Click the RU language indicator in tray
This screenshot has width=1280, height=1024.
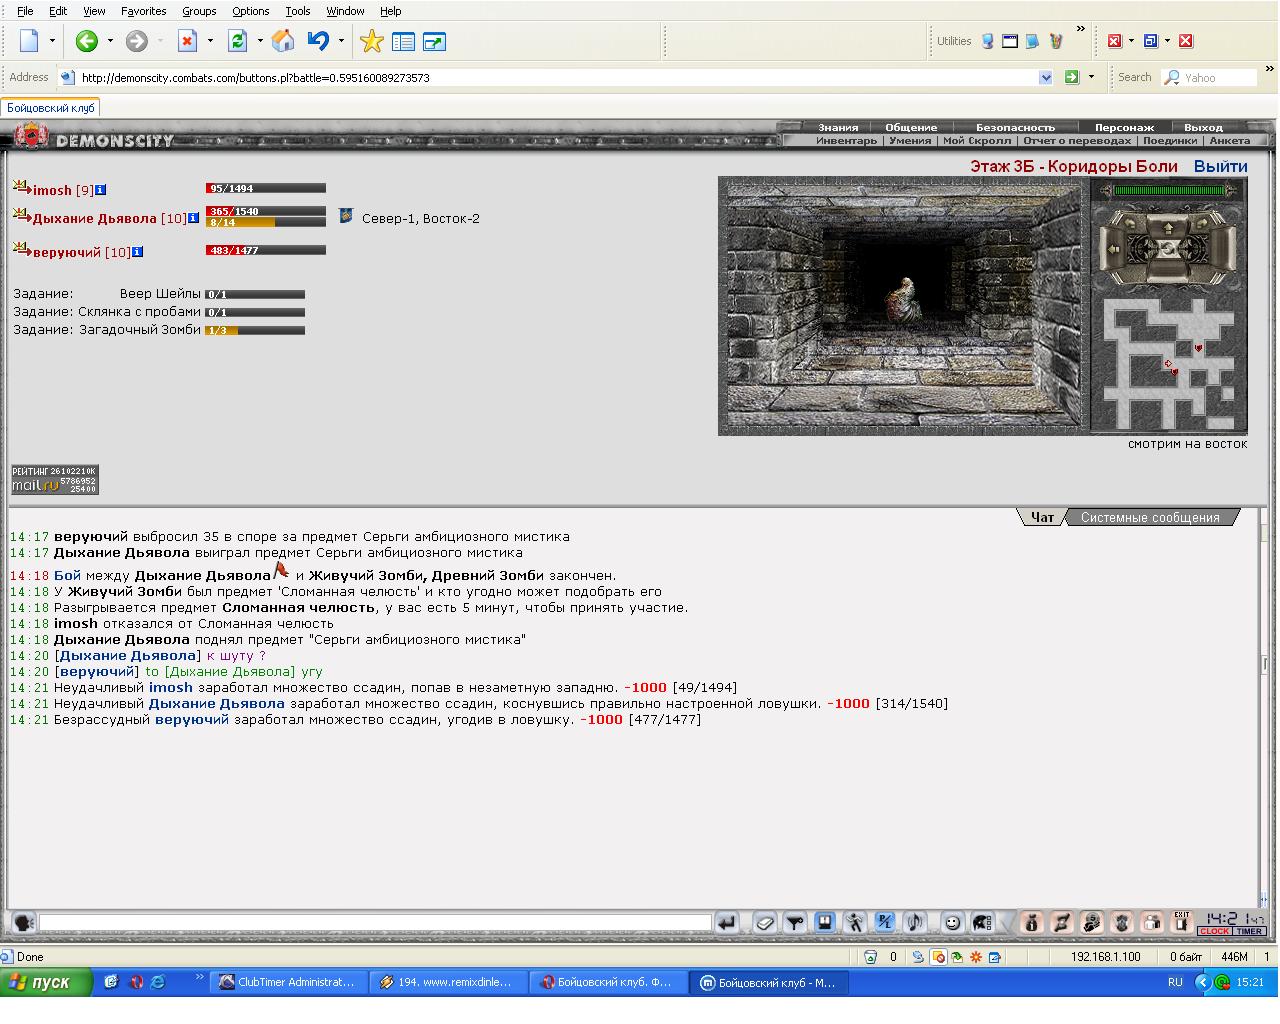[1175, 982]
